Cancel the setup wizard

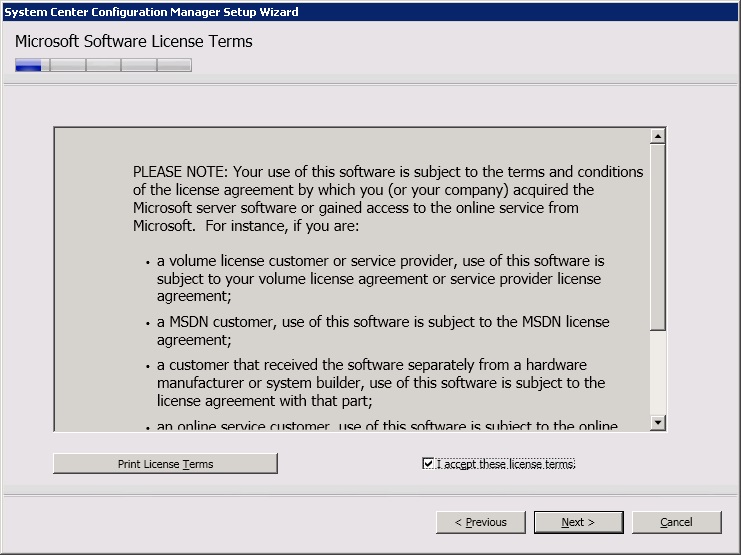[x=676, y=522]
